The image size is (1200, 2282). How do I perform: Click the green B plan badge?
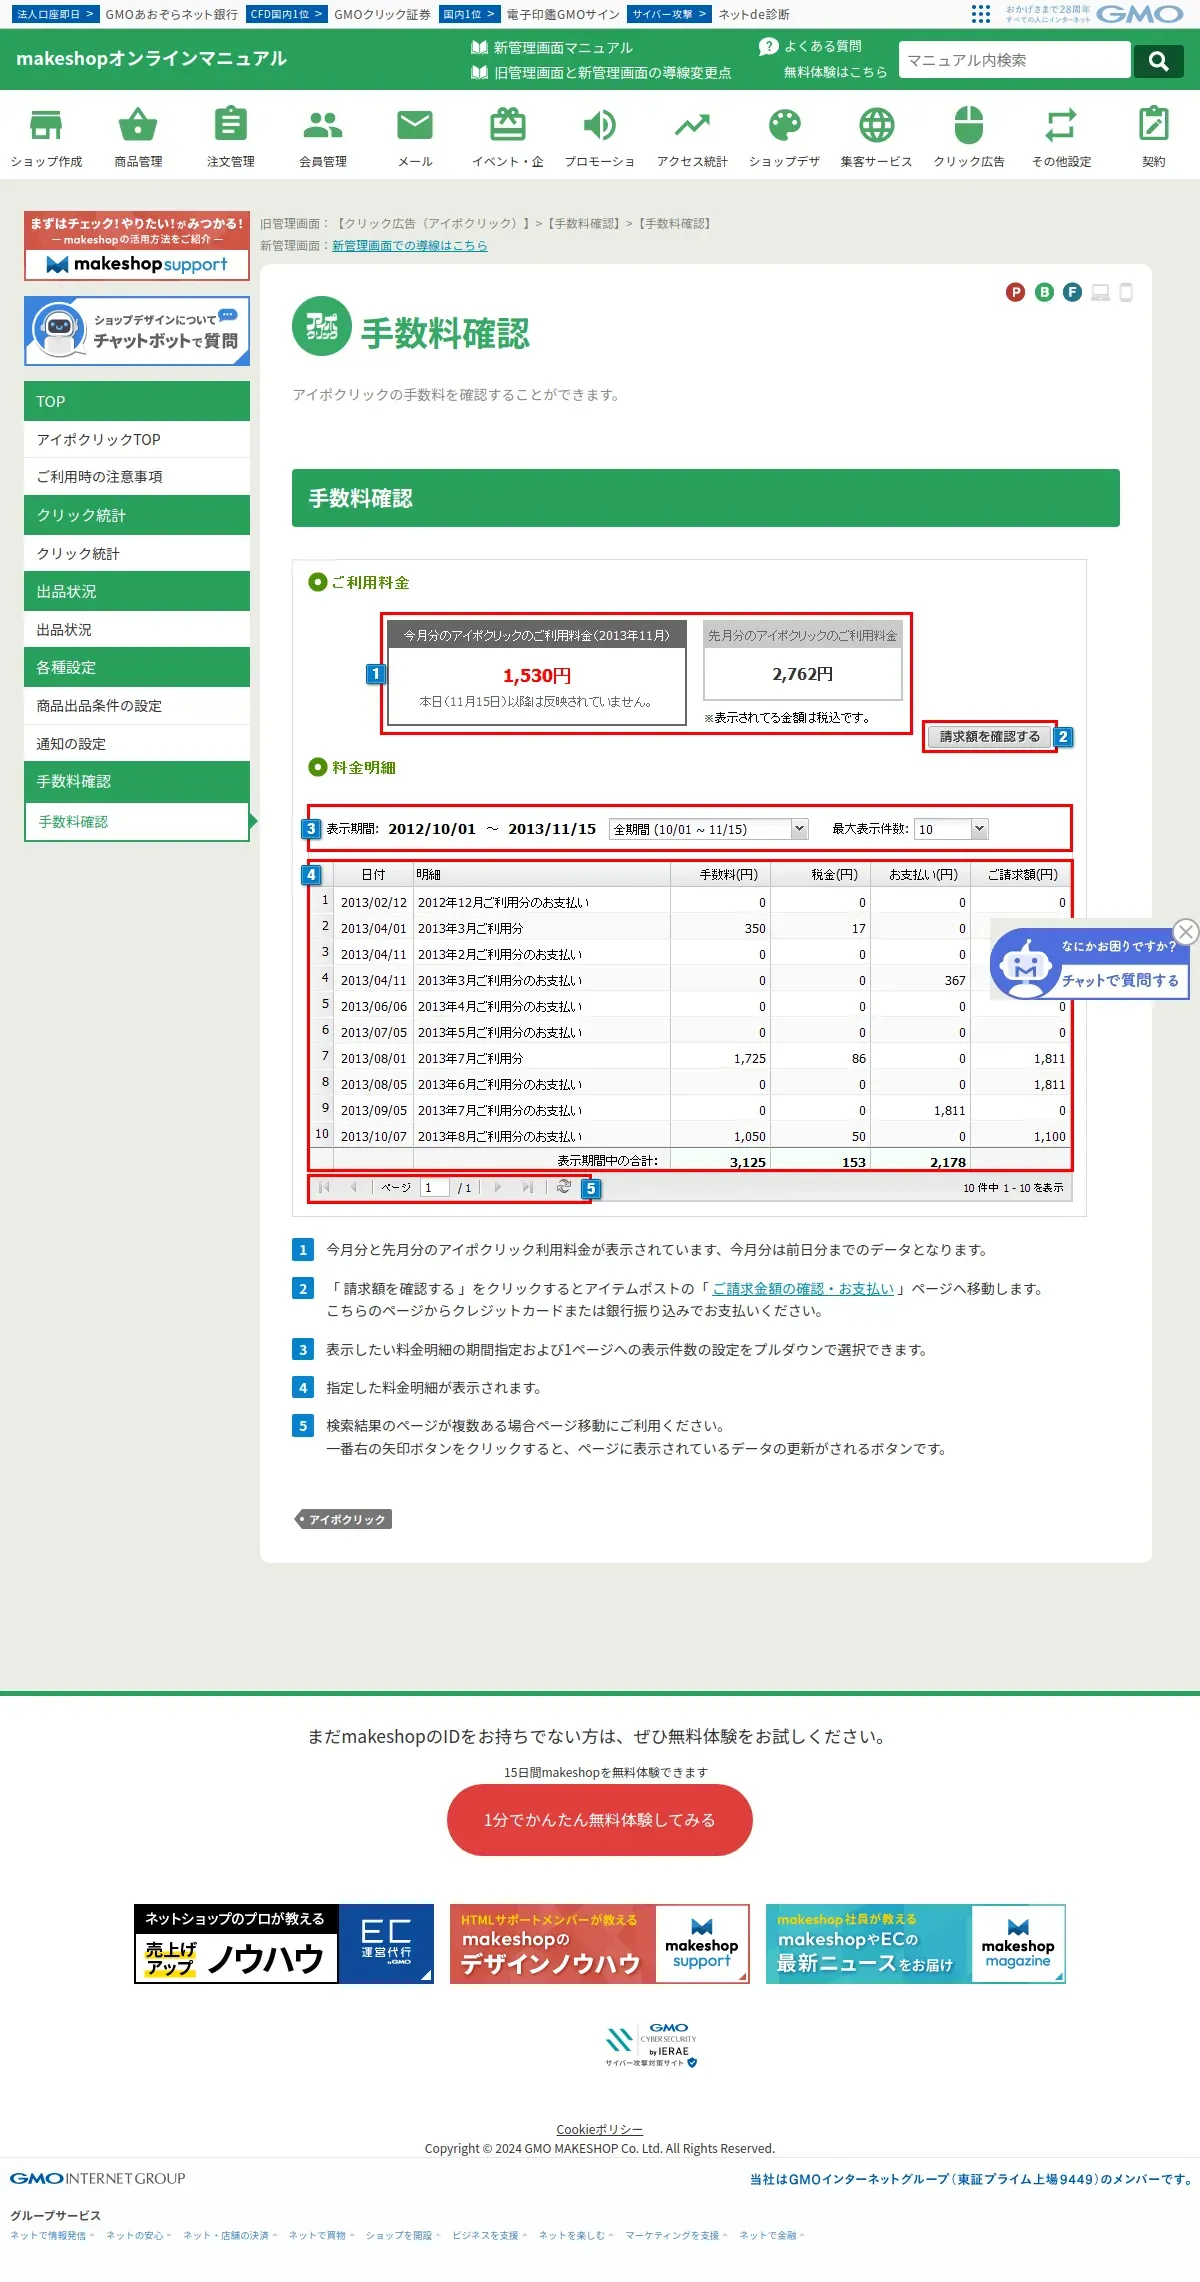[1044, 292]
